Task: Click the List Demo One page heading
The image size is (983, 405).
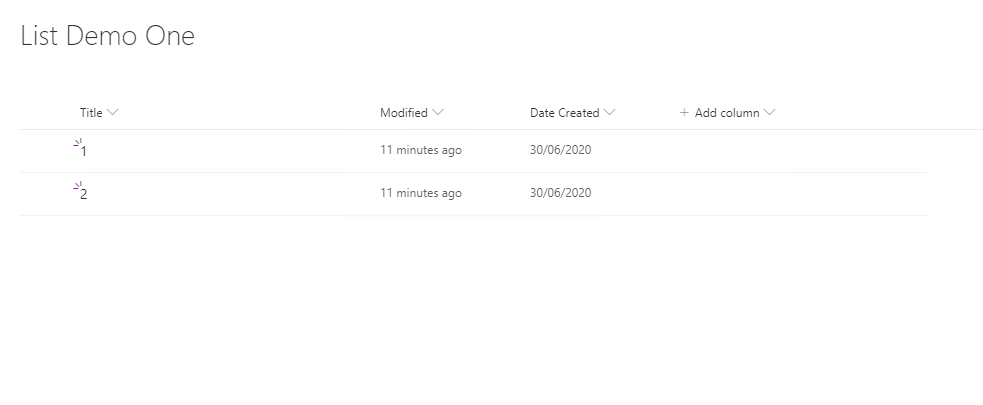Action: 108,36
